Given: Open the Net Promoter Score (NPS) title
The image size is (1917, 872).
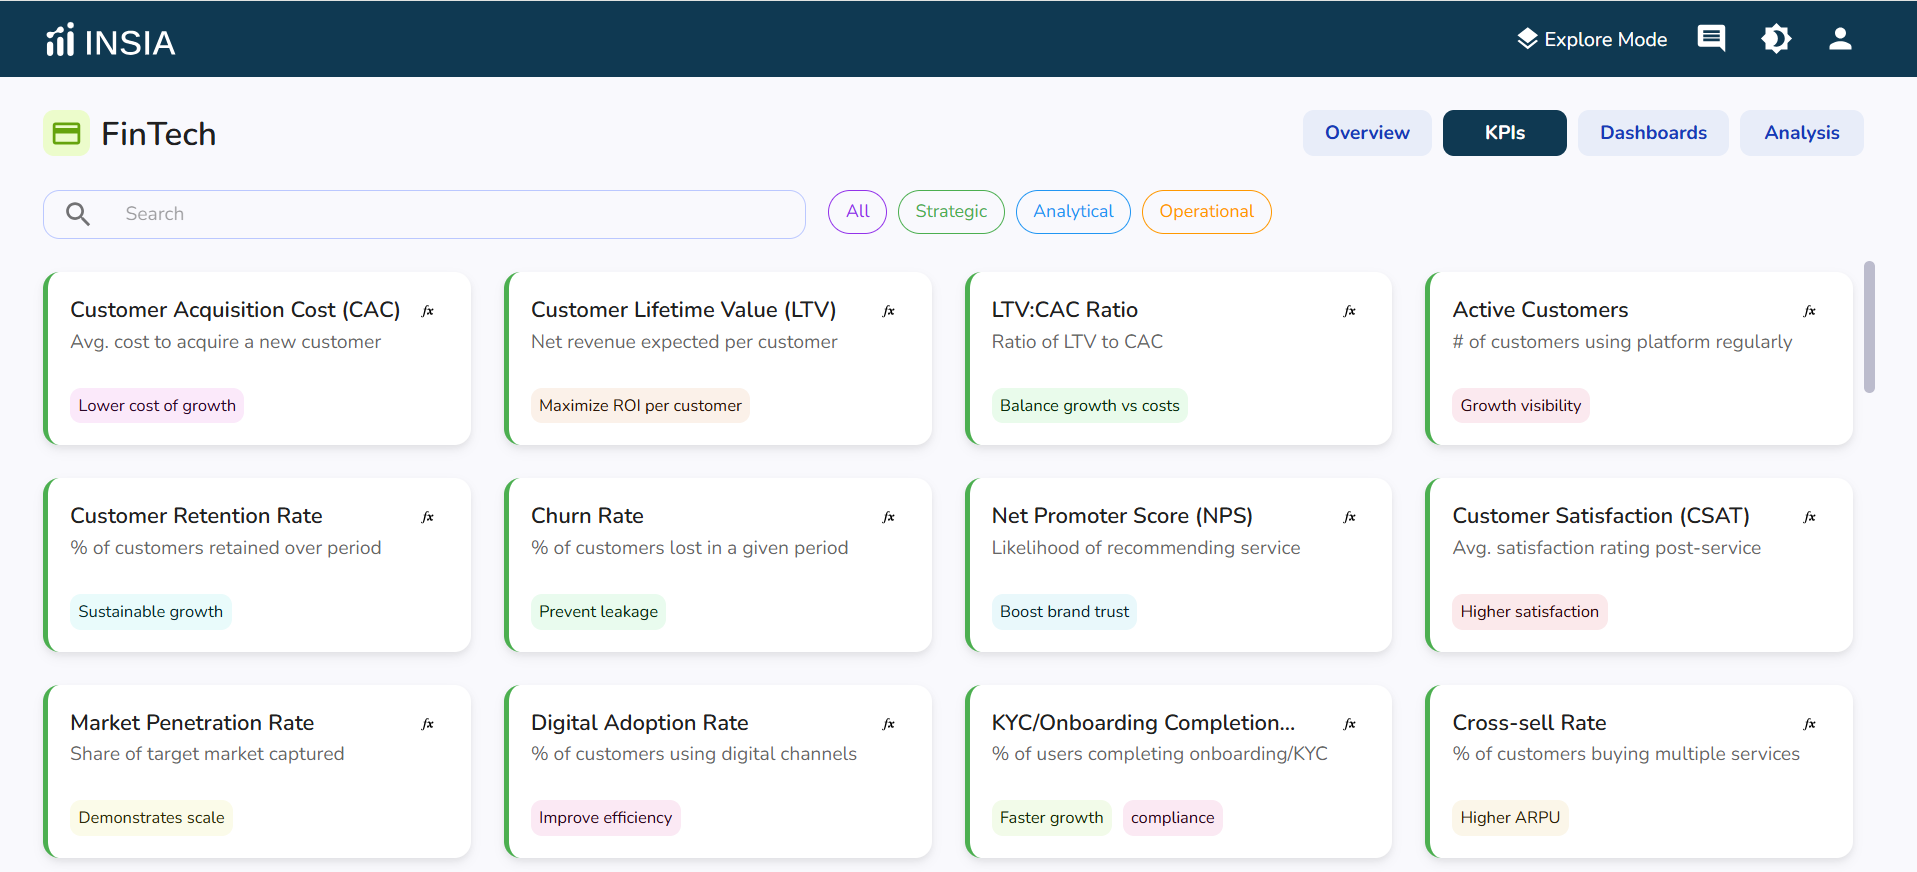Looking at the screenshot, I should tap(1122, 516).
